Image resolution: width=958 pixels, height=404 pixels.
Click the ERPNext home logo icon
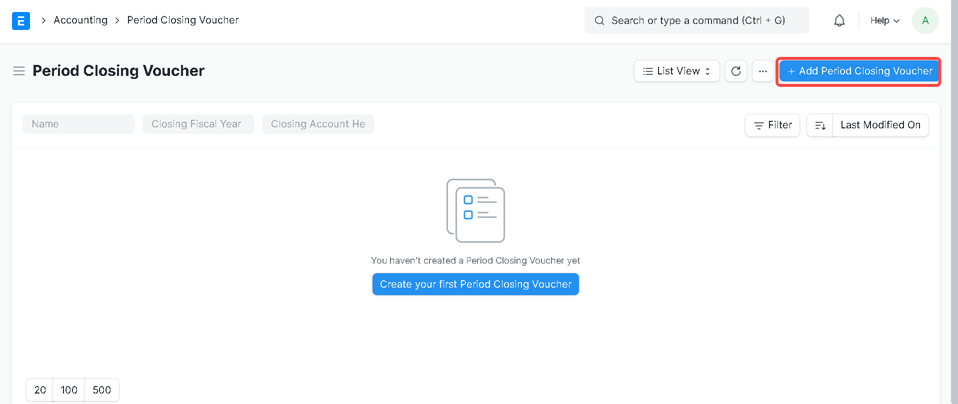[x=20, y=20]
